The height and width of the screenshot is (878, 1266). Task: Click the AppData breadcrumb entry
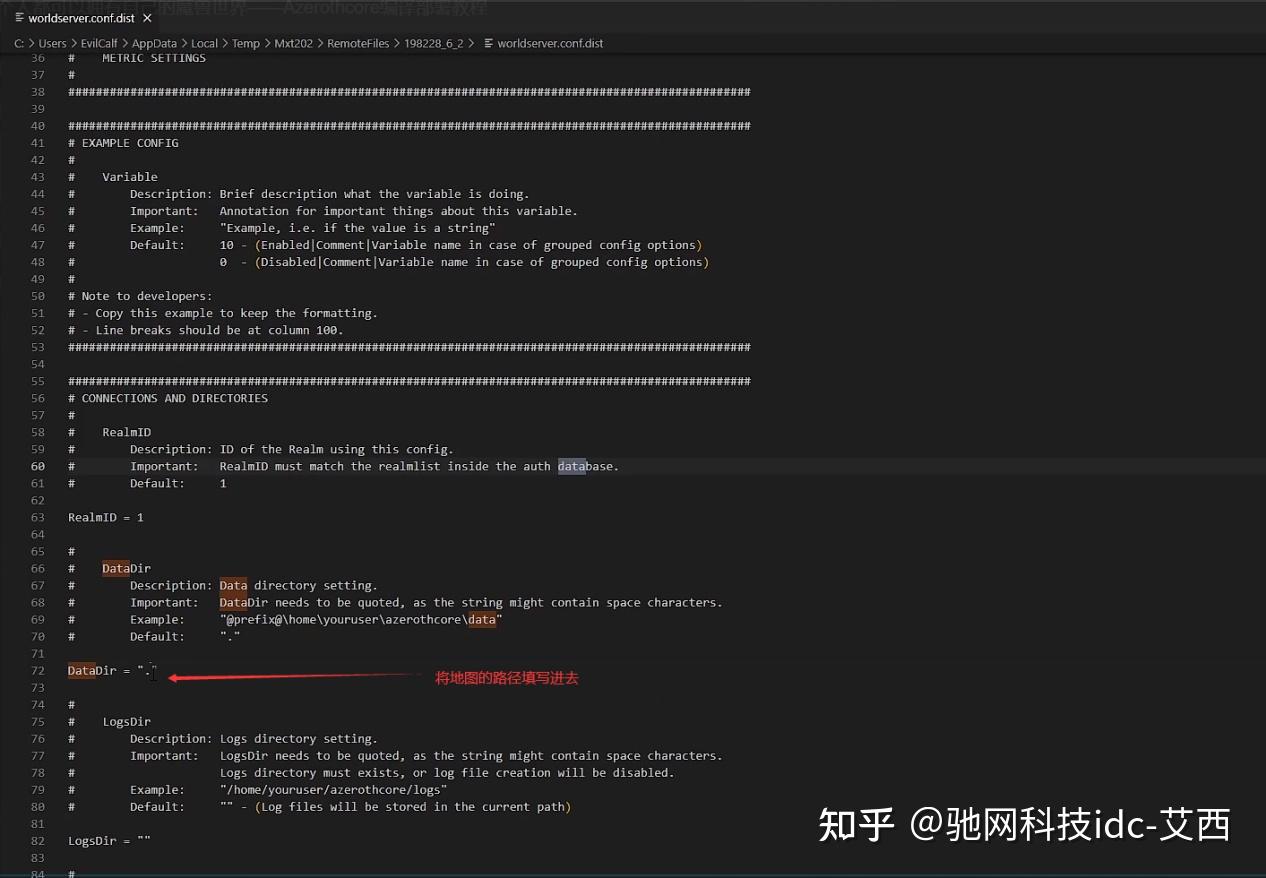154,43
